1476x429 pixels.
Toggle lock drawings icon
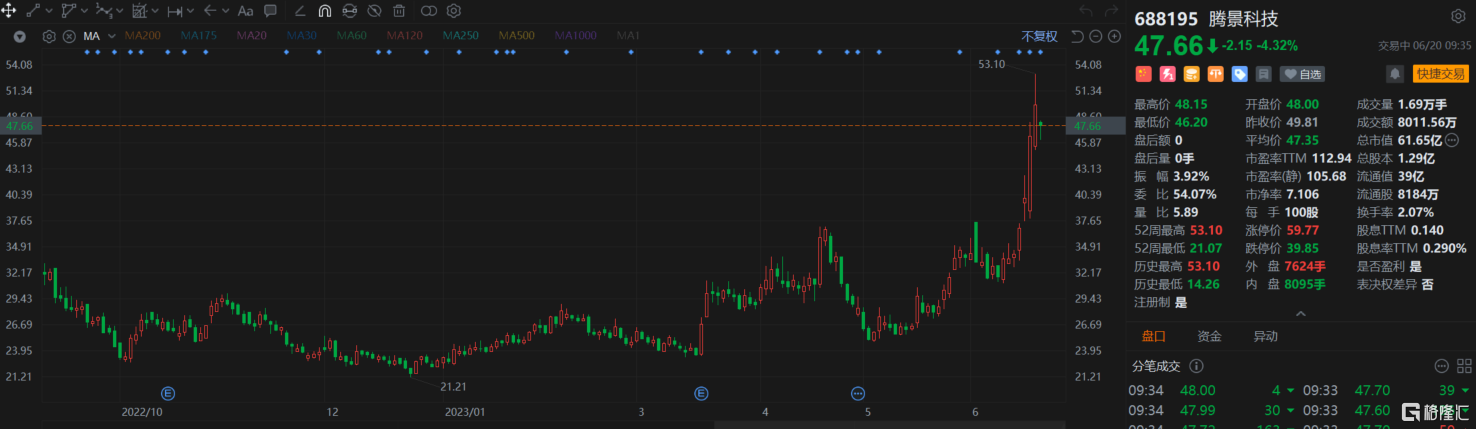click(x=349, y=11)
